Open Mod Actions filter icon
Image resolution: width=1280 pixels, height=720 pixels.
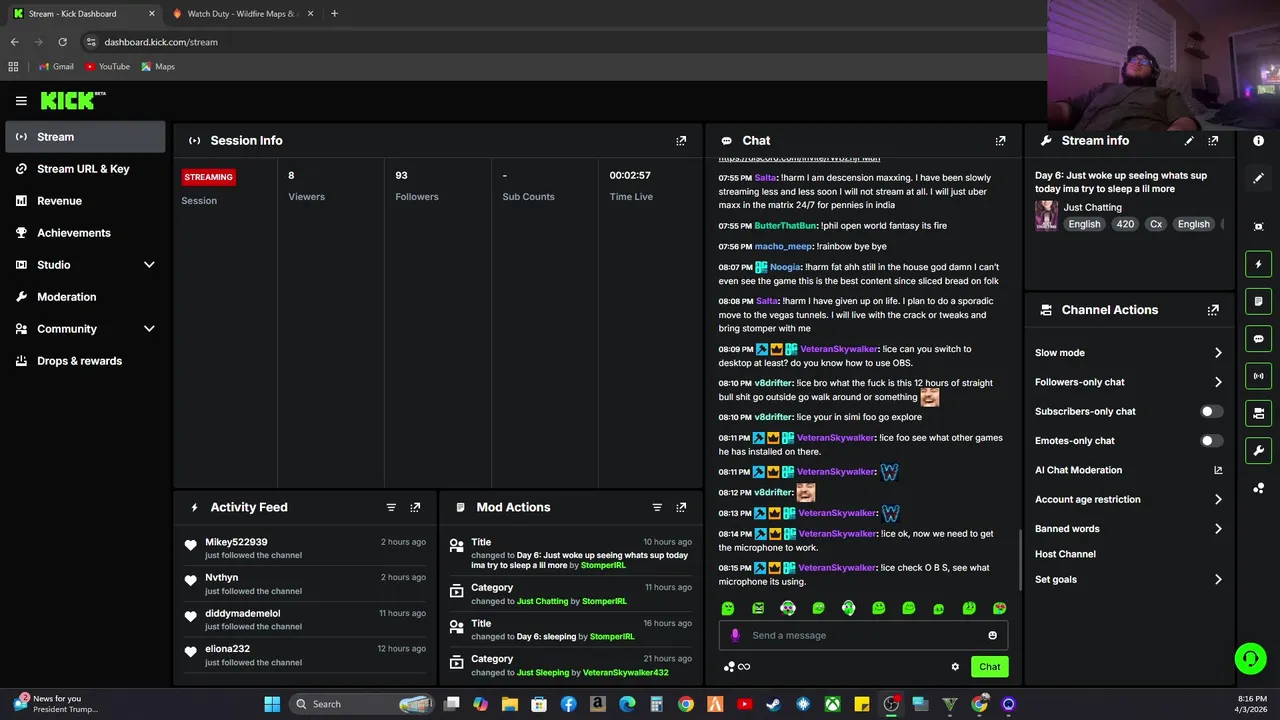point(657,507)
